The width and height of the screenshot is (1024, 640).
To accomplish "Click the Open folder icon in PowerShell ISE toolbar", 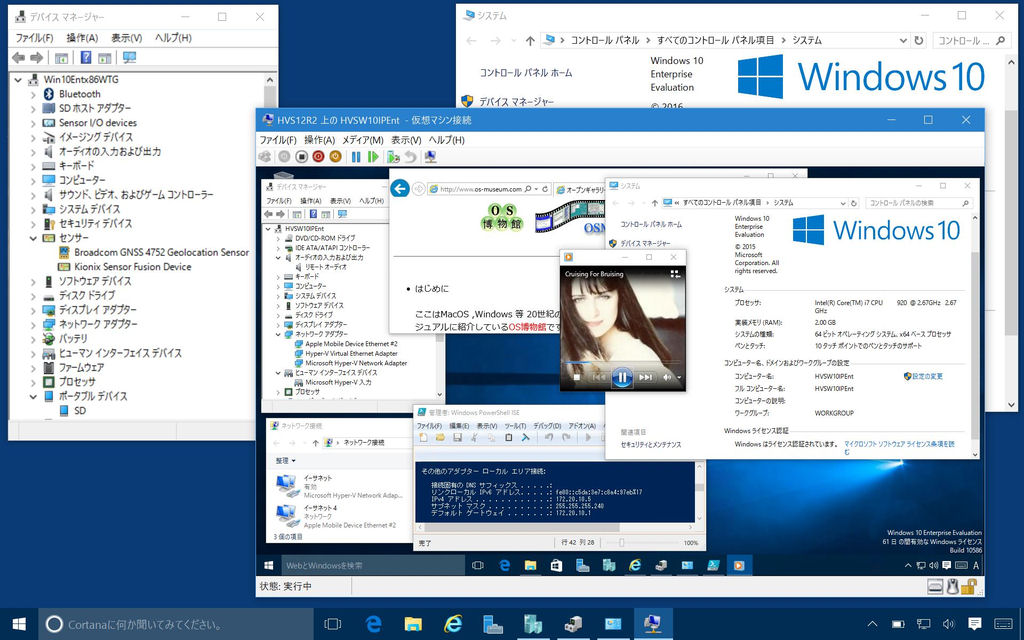I will 440,438.
